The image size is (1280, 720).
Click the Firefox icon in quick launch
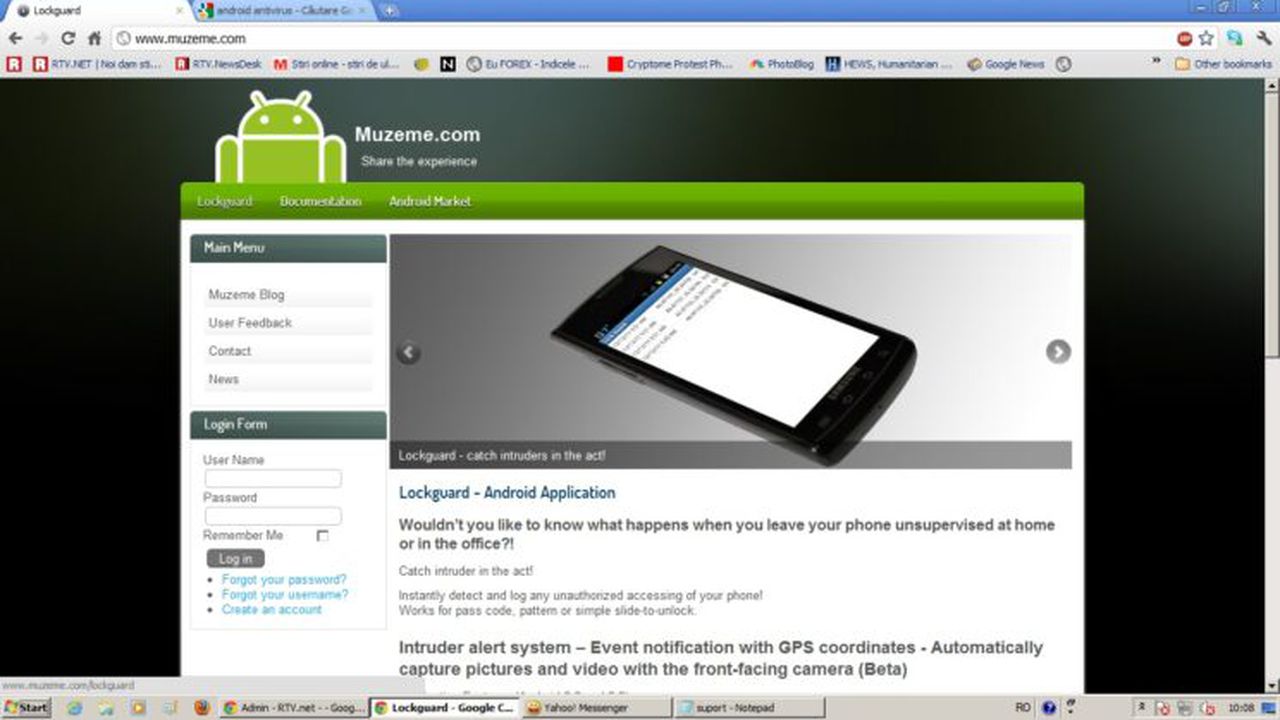202,707
